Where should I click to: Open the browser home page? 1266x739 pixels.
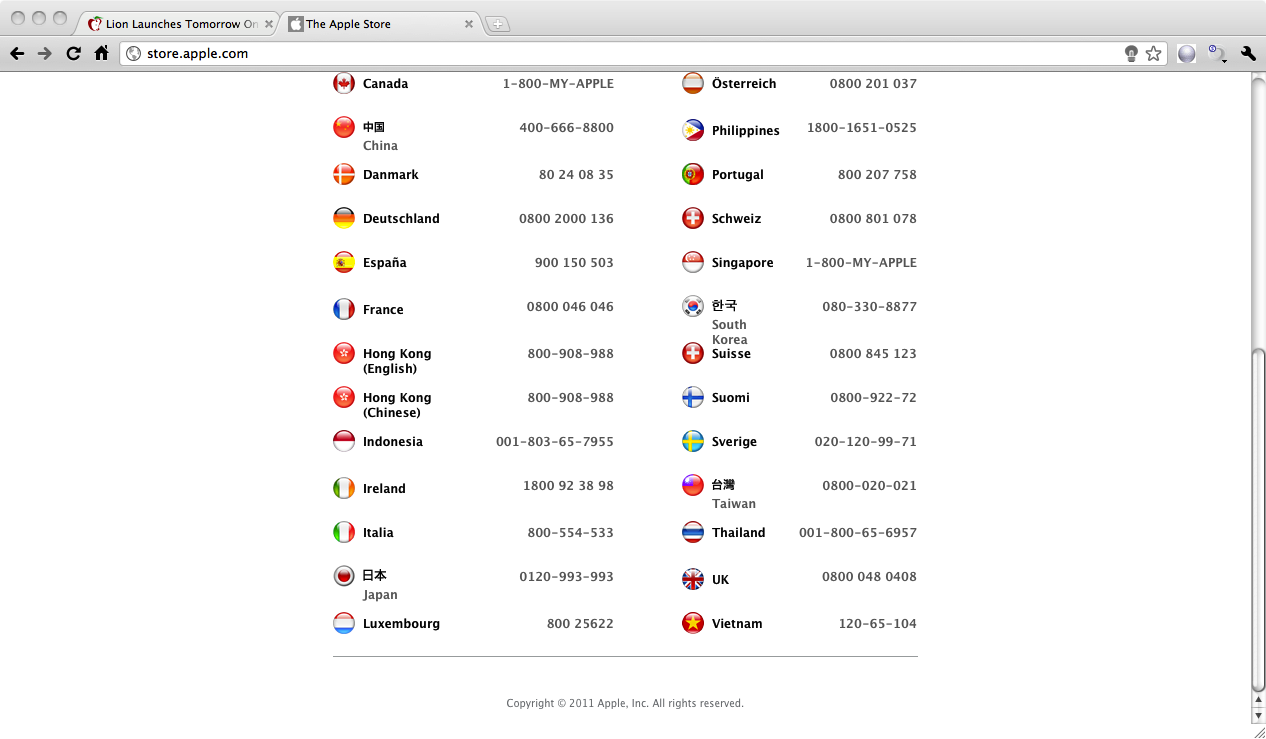[x=101, y=53]
